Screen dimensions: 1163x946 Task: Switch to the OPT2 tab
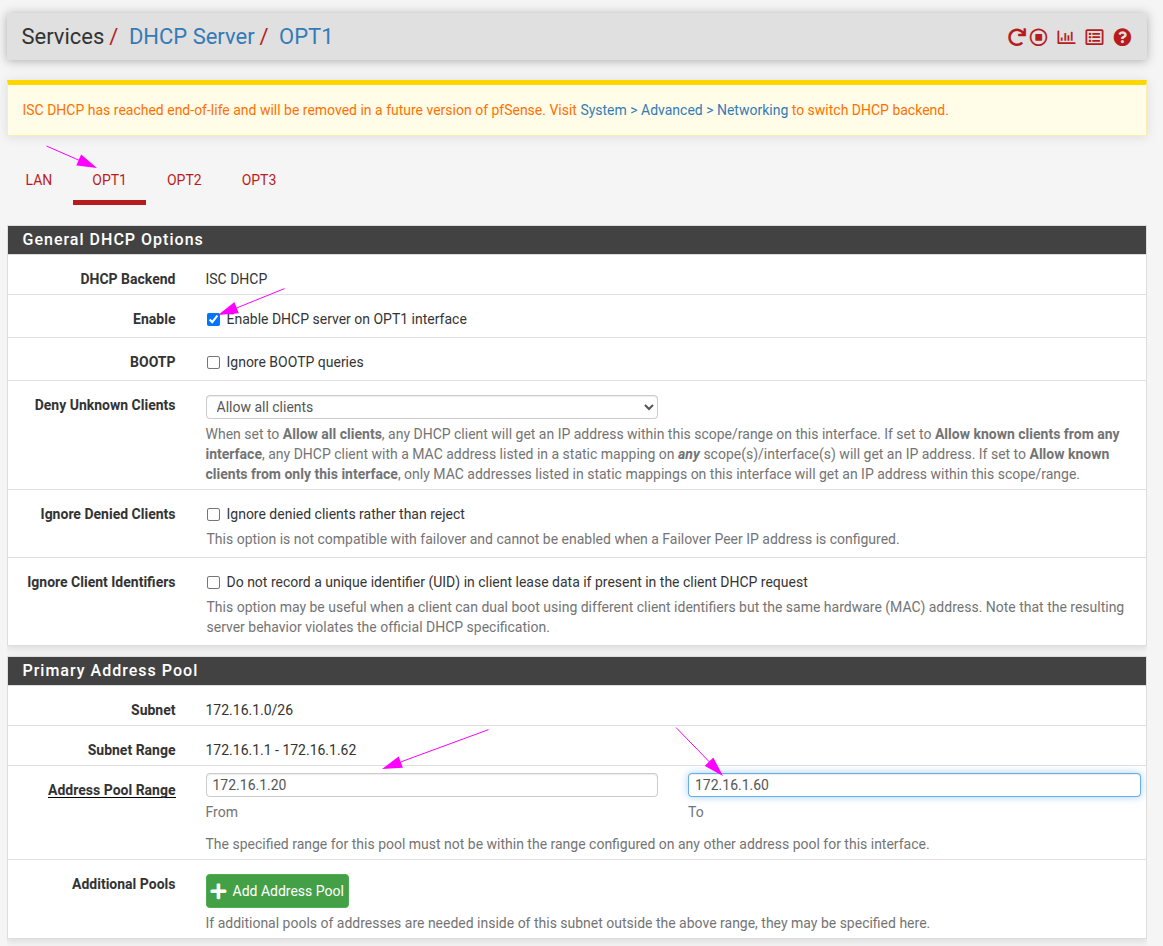point(184,180)
